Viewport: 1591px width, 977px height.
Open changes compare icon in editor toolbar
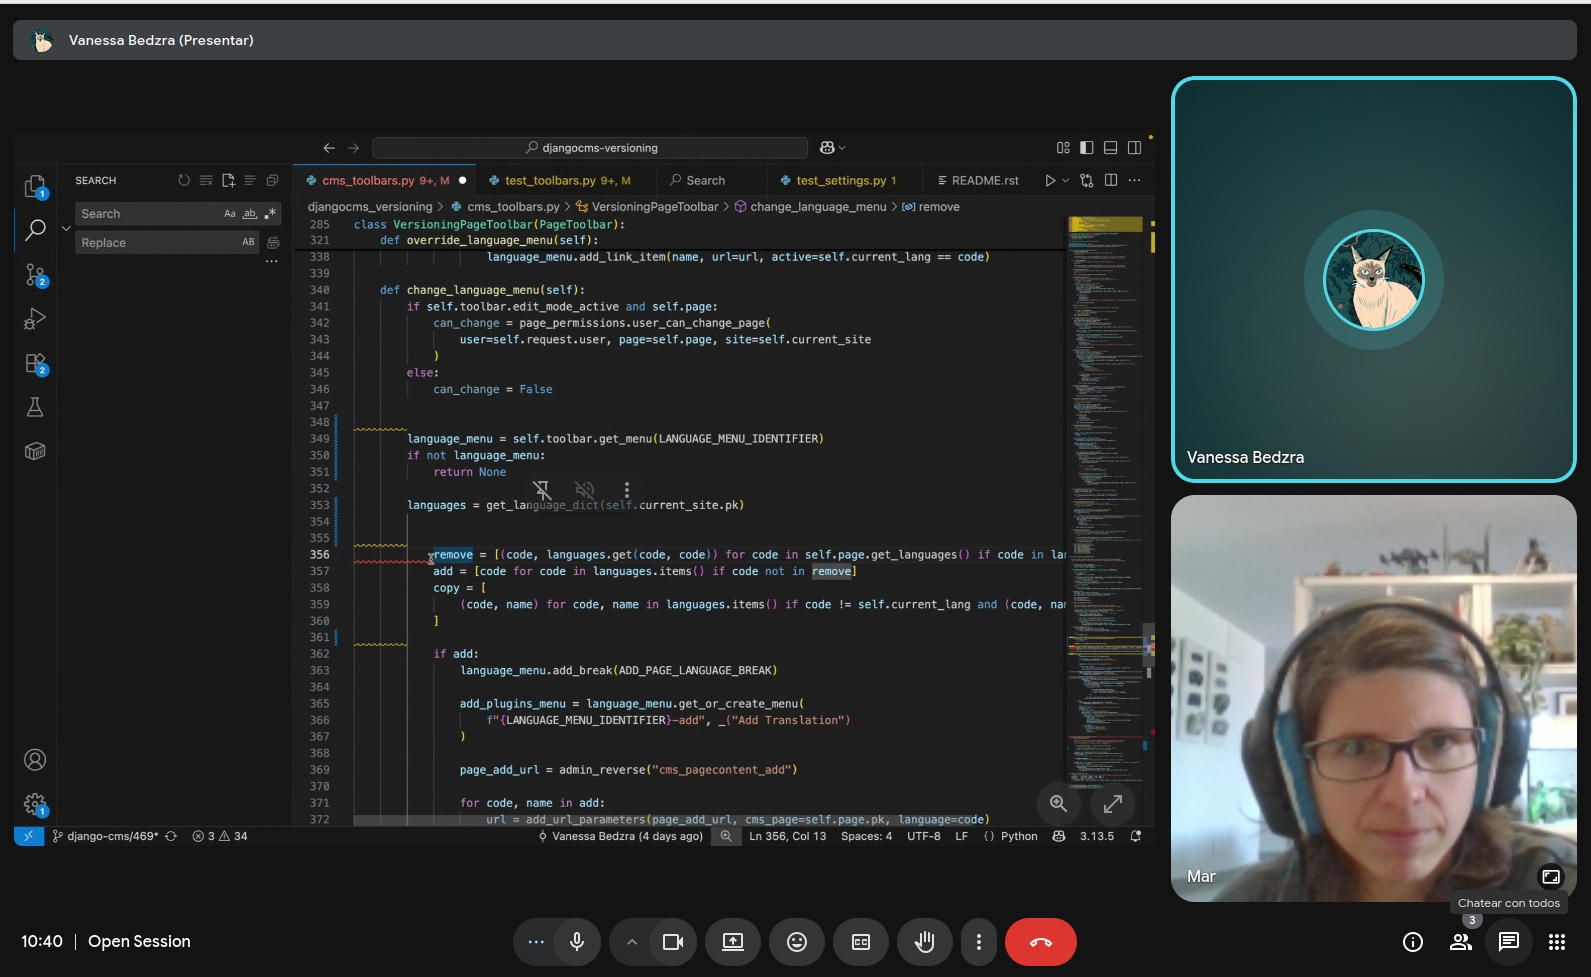click(x=1087, y=181)
